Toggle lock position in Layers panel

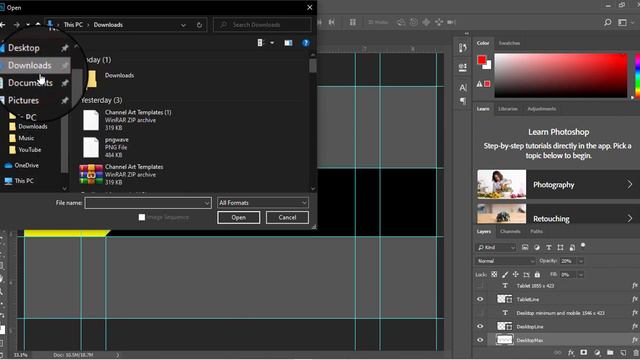516,274
